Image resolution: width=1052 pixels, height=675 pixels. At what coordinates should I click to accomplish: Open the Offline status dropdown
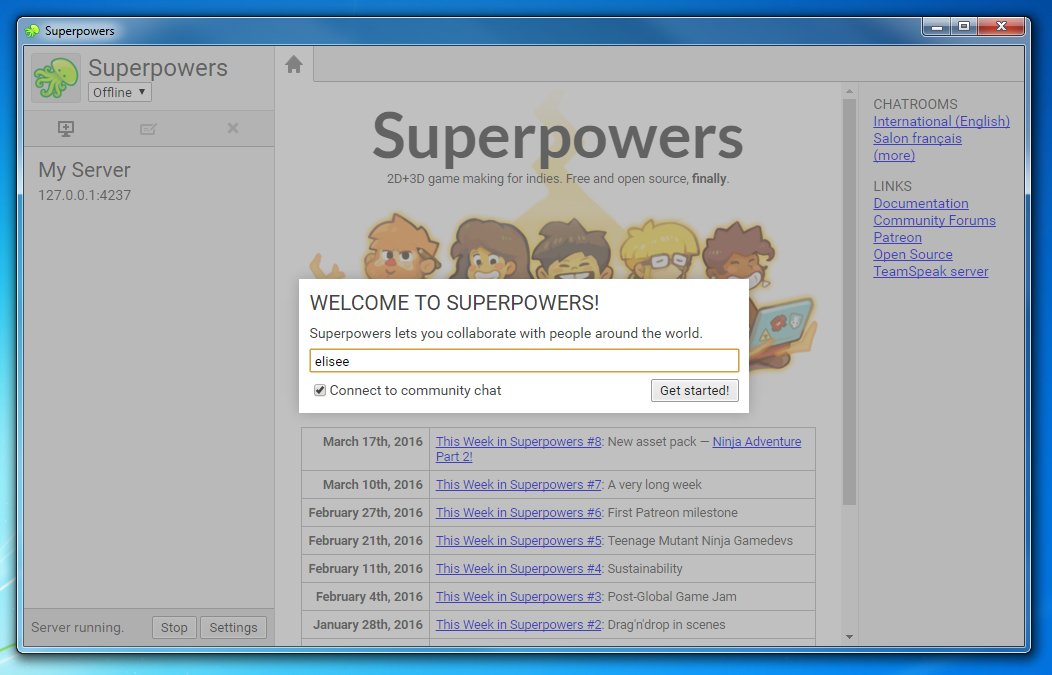[x=119, y=92]
